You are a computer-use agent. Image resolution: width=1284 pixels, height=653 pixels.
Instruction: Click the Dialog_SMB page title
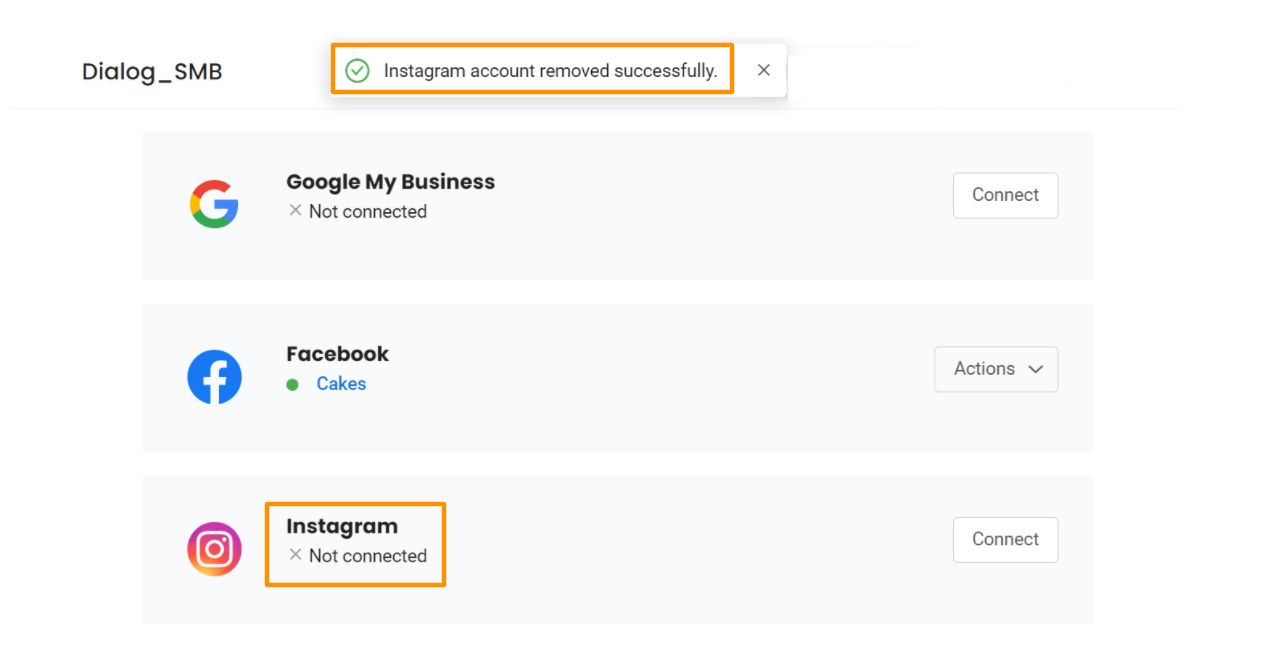pos(152,72)
